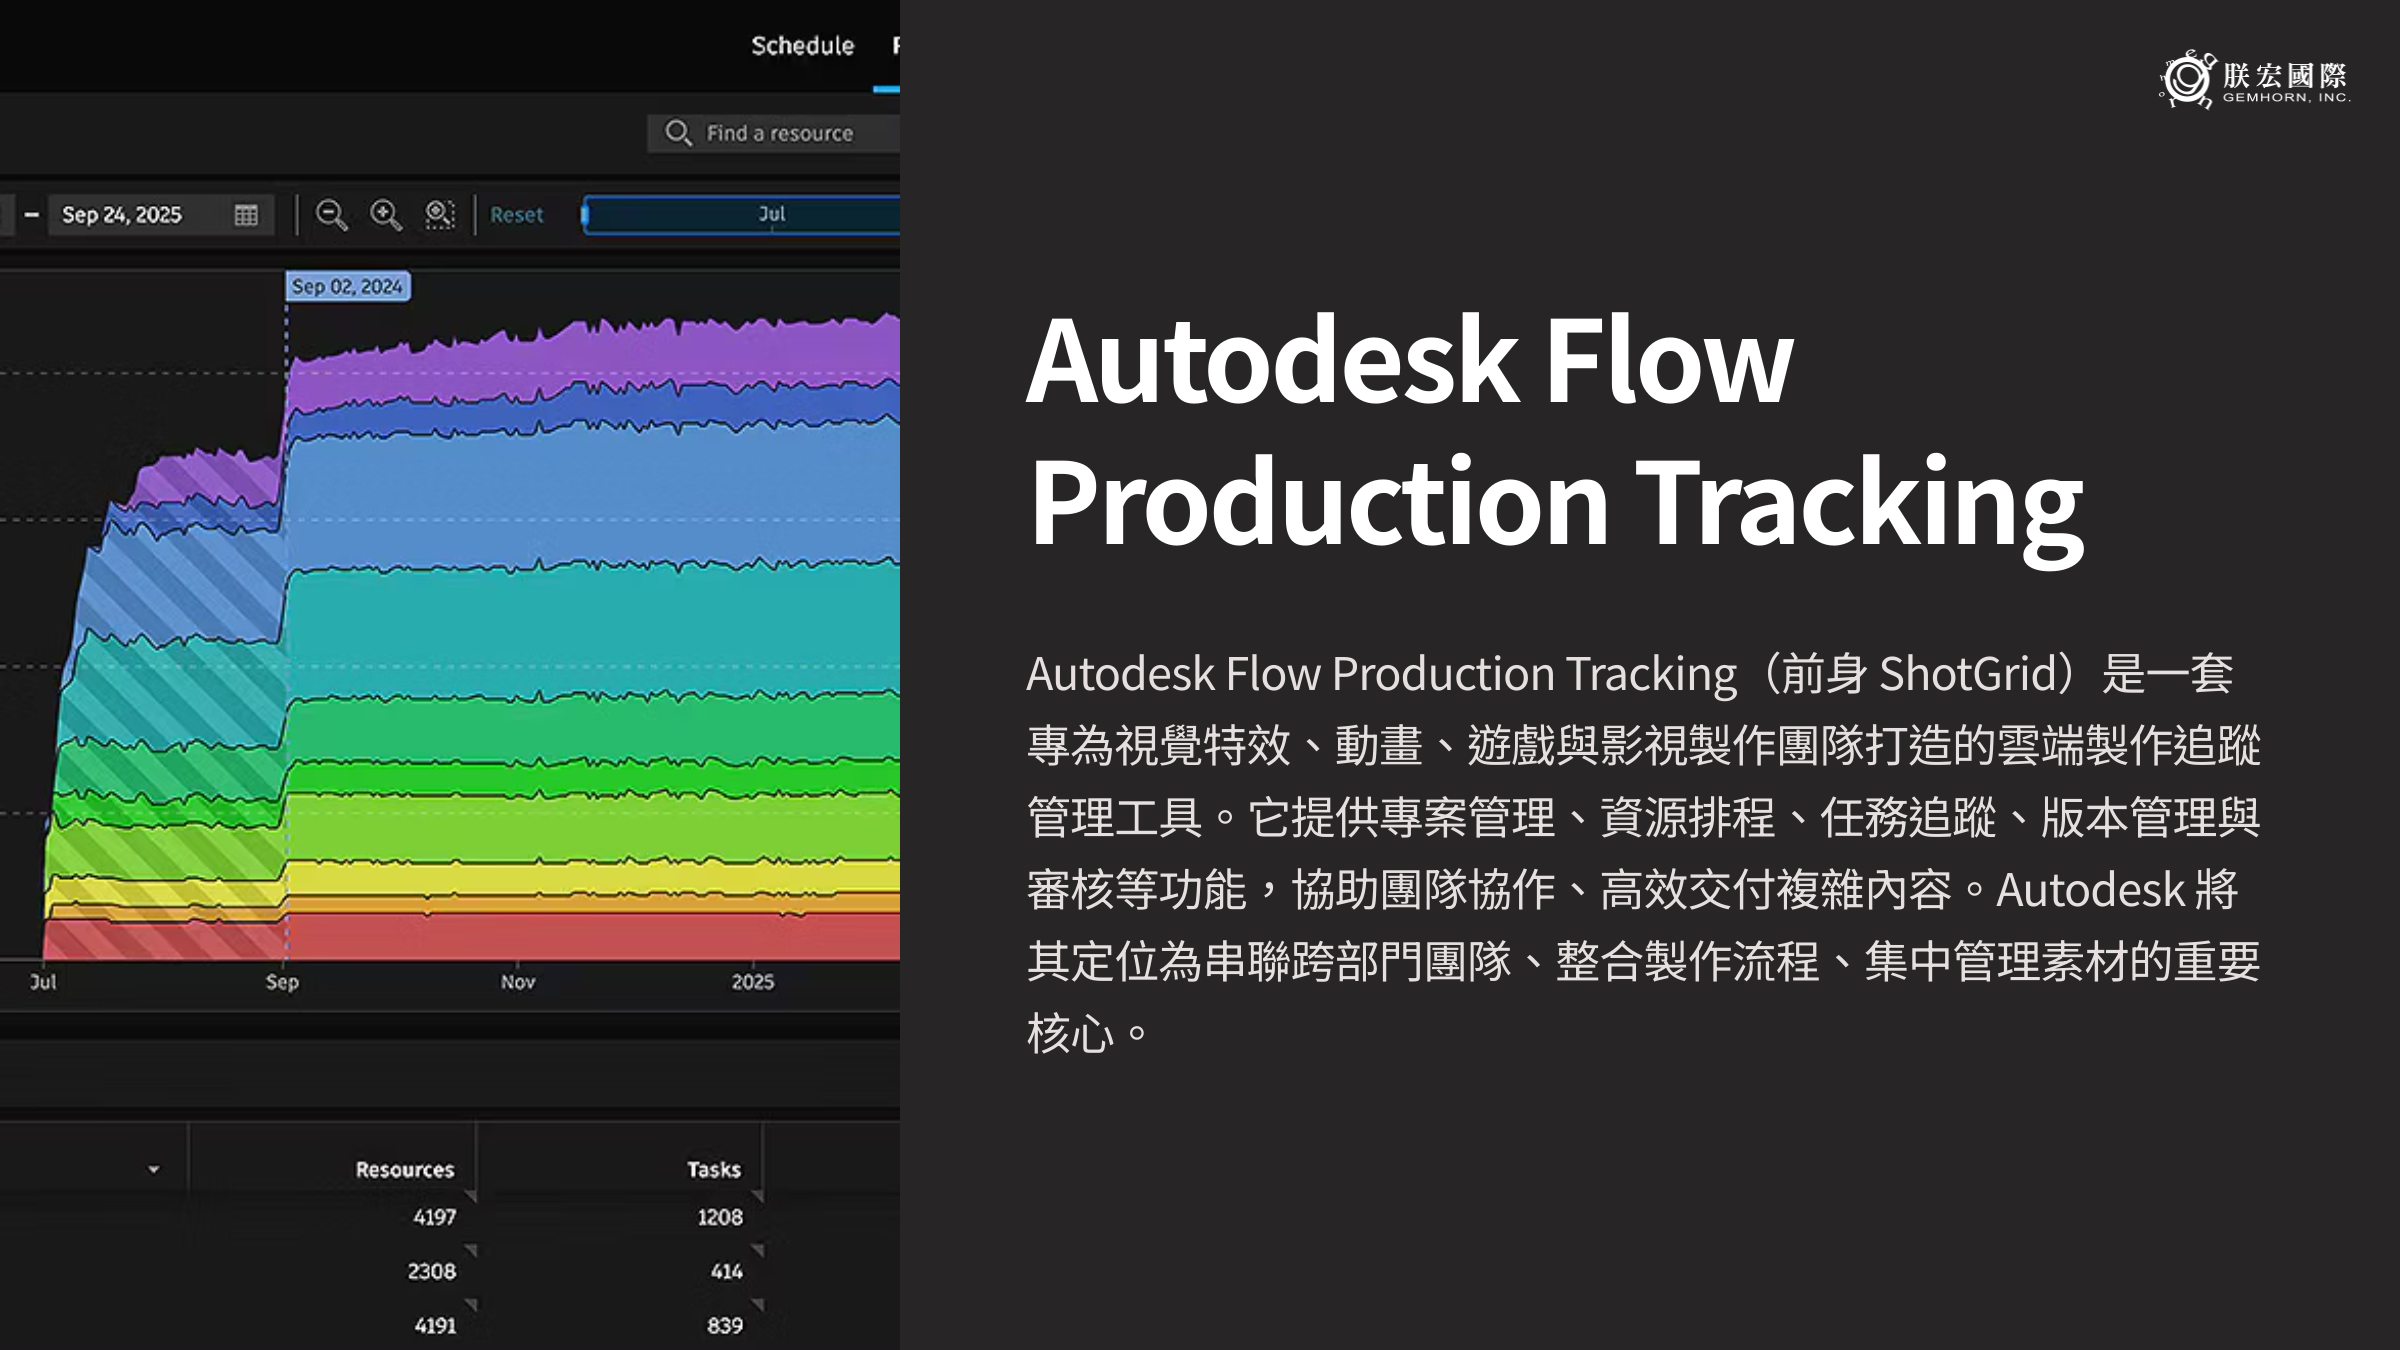Zoom in the timeline chart

pyautogui.click(x=385, y=215)
